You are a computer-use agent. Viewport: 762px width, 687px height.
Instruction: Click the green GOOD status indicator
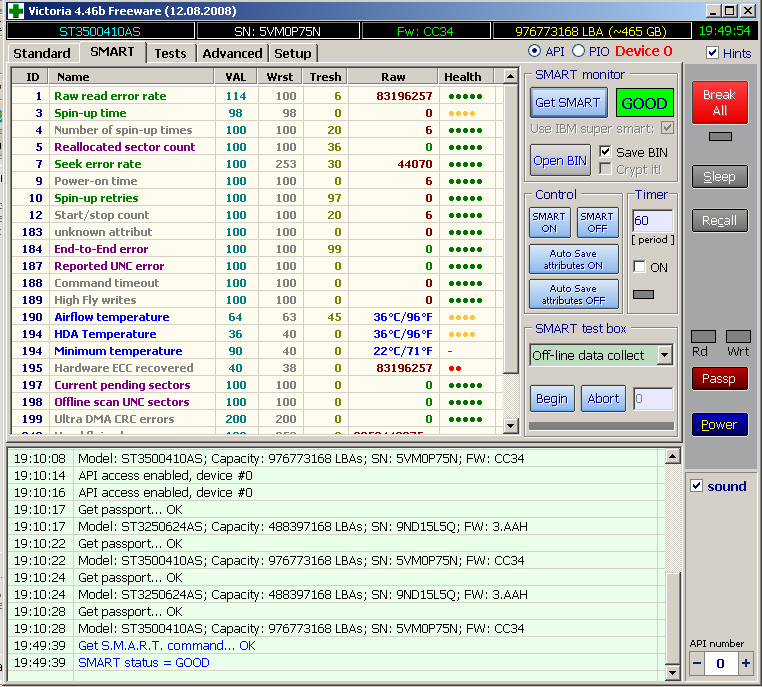644,103
